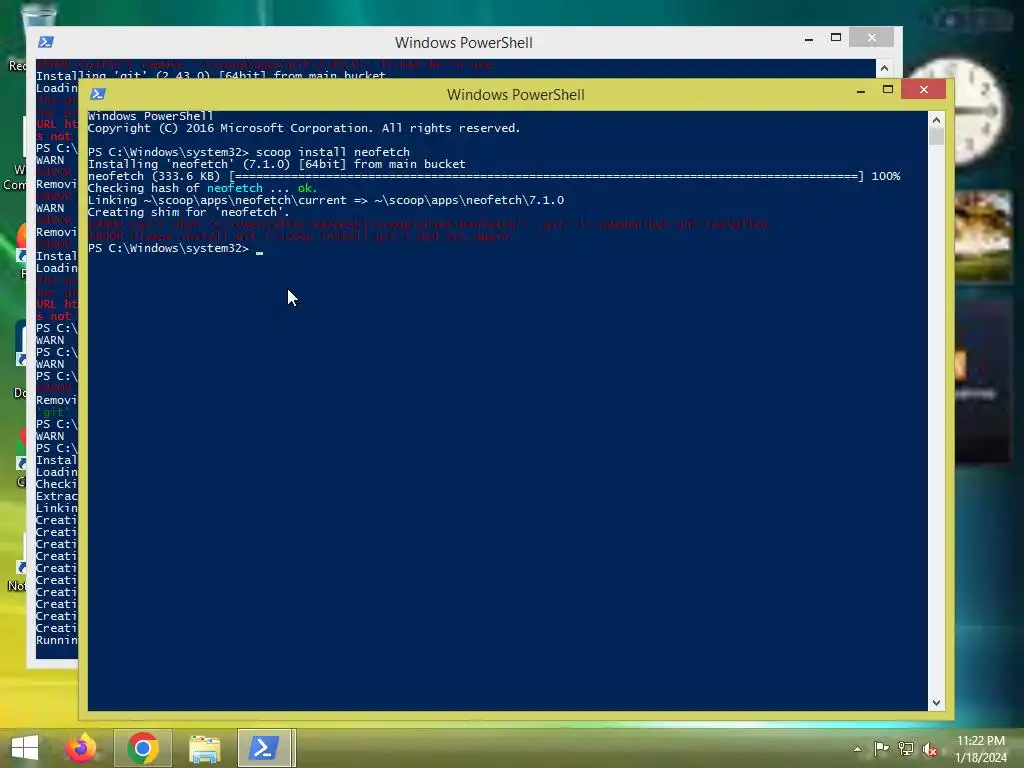Open the Action Center flag icon
1024x768 pixels.
click(x=881, y=748)
